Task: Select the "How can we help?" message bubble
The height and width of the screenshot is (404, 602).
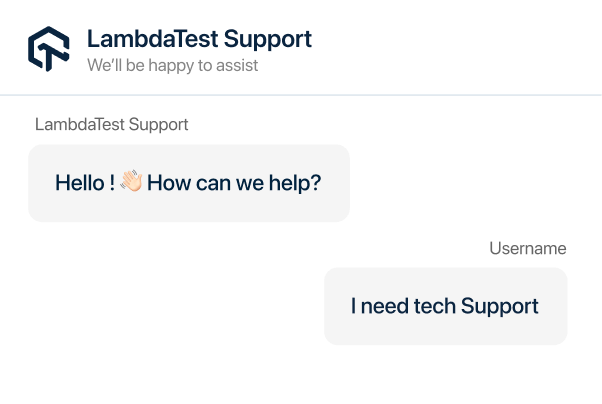Action: [189, 183]
